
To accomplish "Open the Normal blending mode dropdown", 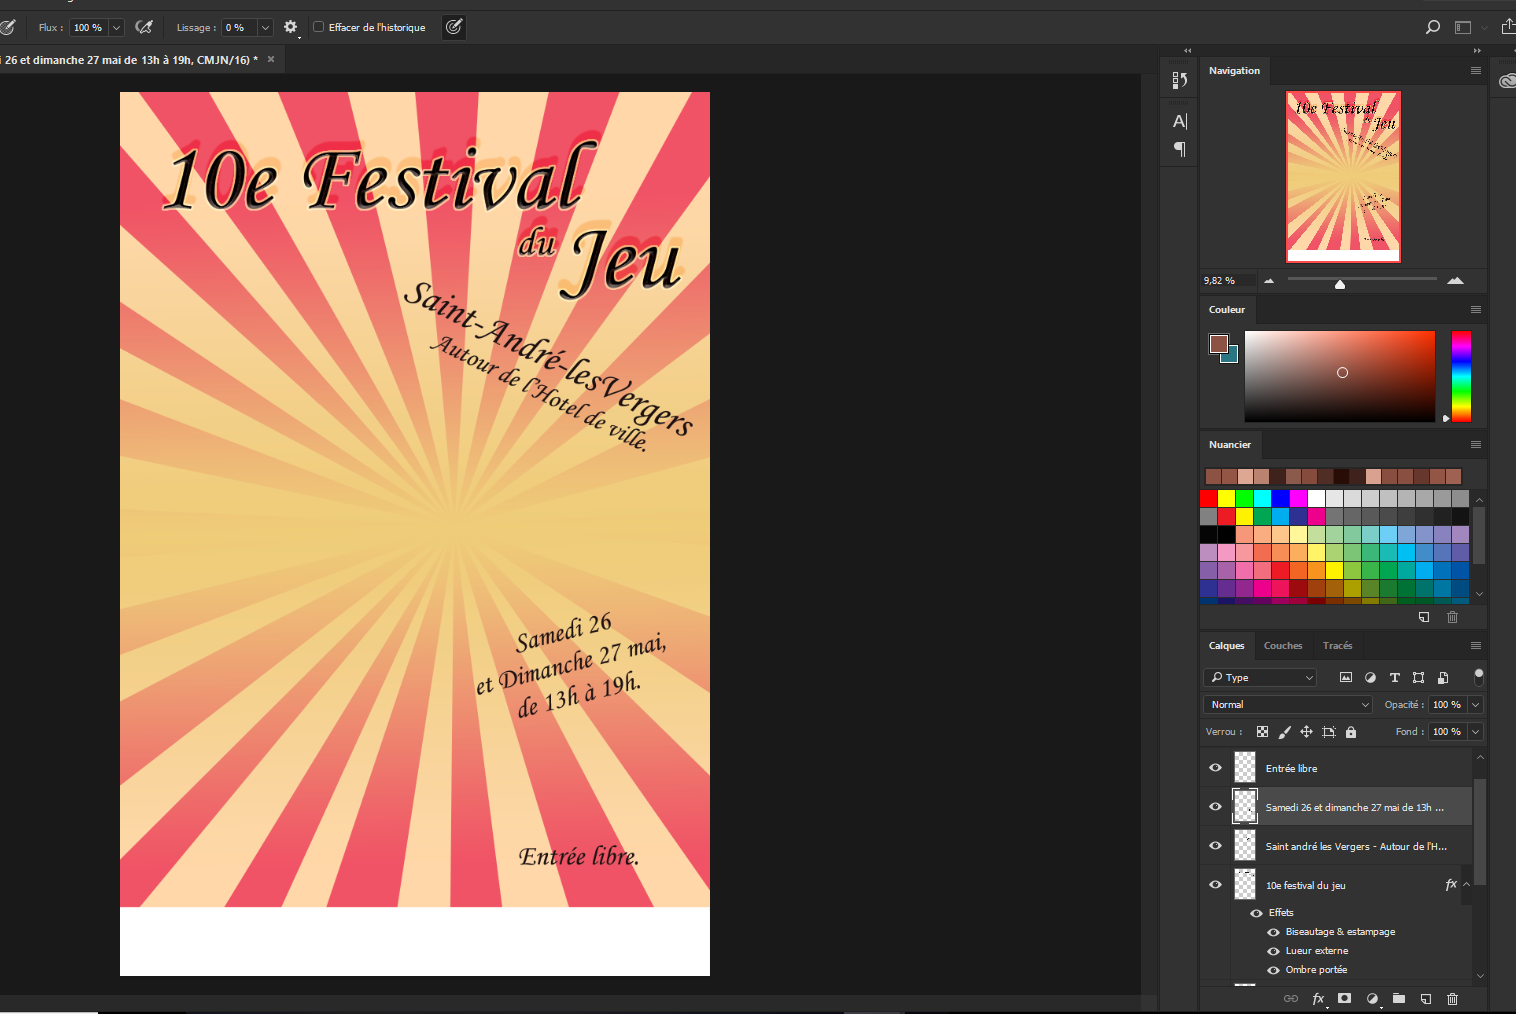I will [x=1287, y=704].
